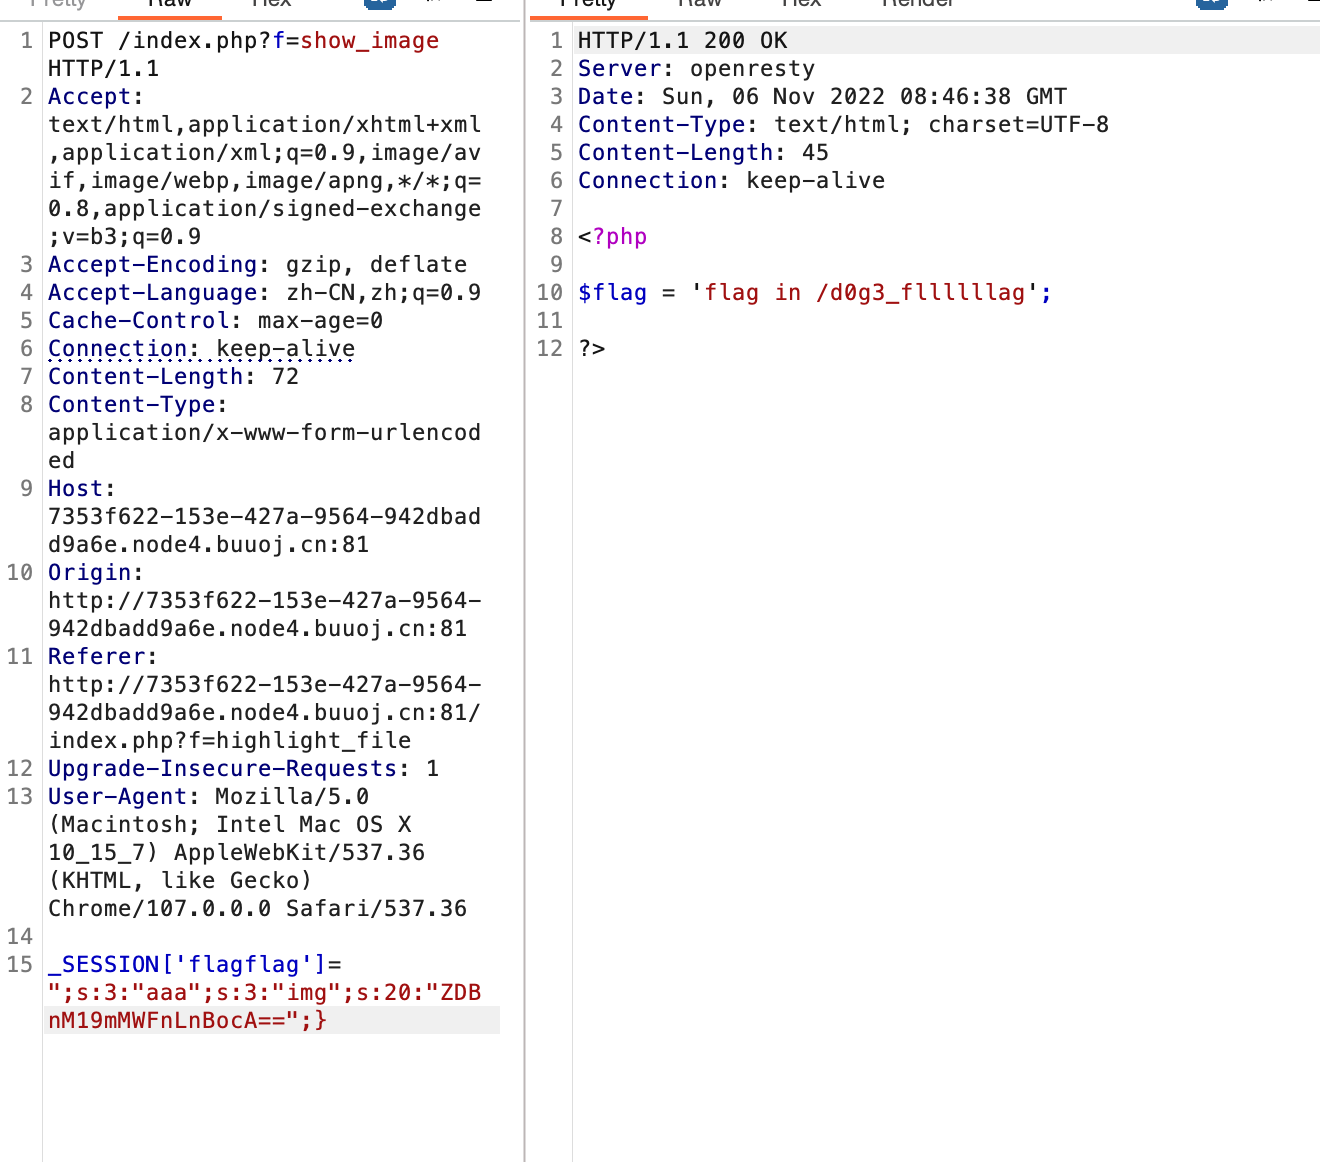Click the Content-Length: 45 response header
The height and width of the screenshot is (1162, 1320).
coord(704,153)
